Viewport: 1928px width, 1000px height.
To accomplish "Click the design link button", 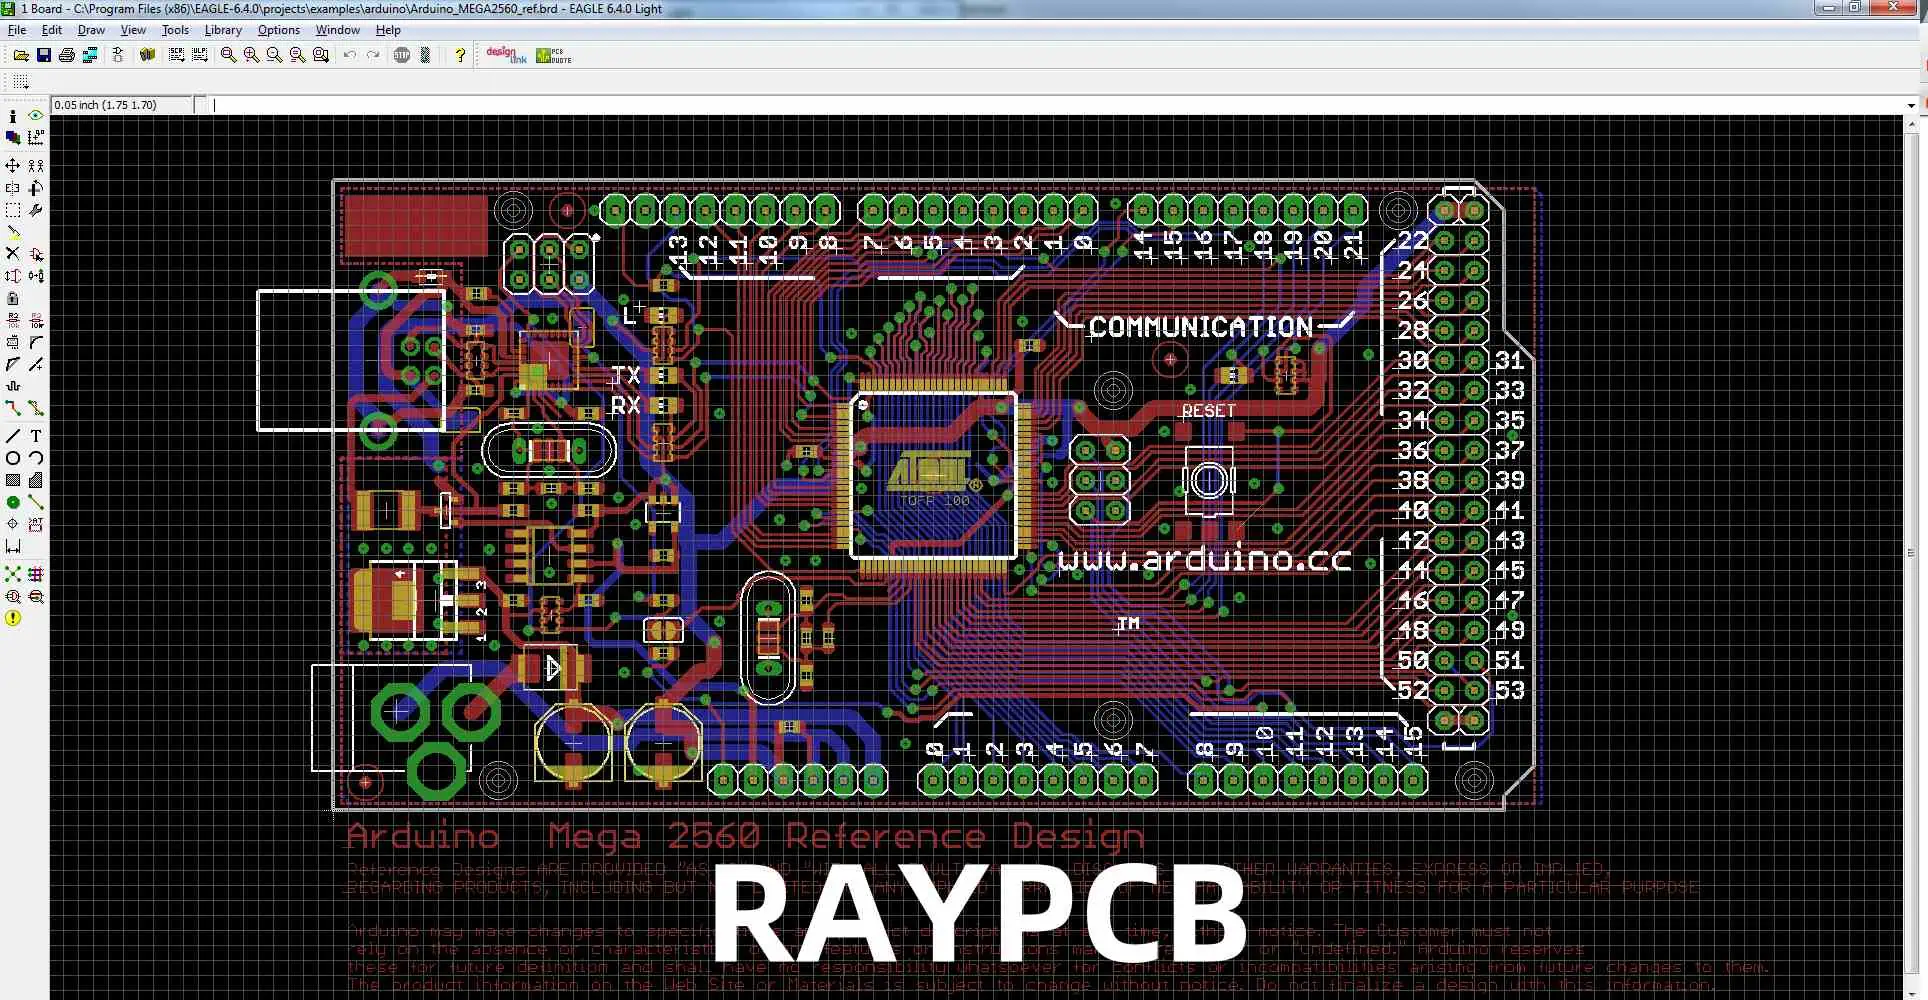I will point(506,55).
